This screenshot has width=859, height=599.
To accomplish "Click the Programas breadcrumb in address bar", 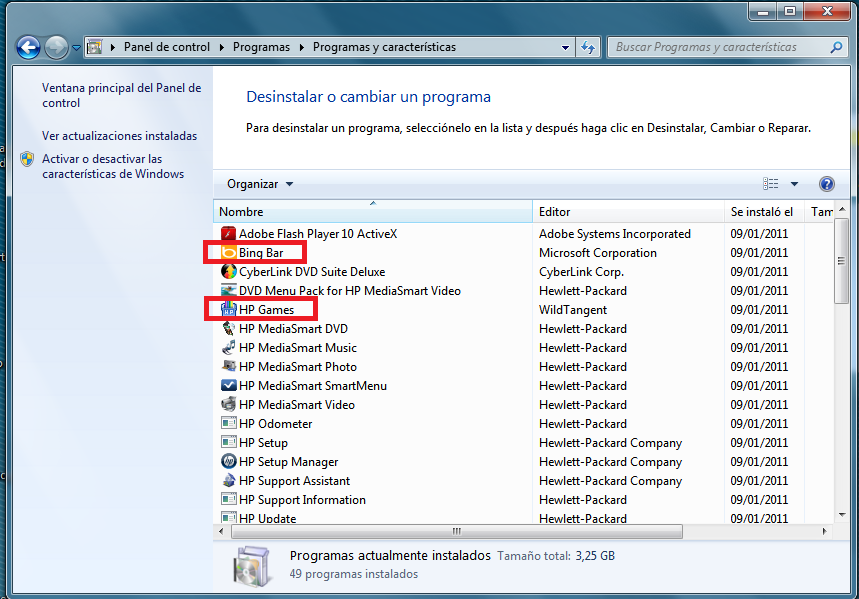I will click(261, 47).
